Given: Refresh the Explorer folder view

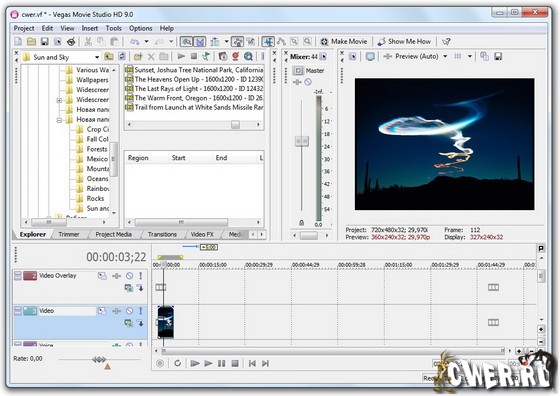Looking at the screenshot, I should [x=122, y=57].
